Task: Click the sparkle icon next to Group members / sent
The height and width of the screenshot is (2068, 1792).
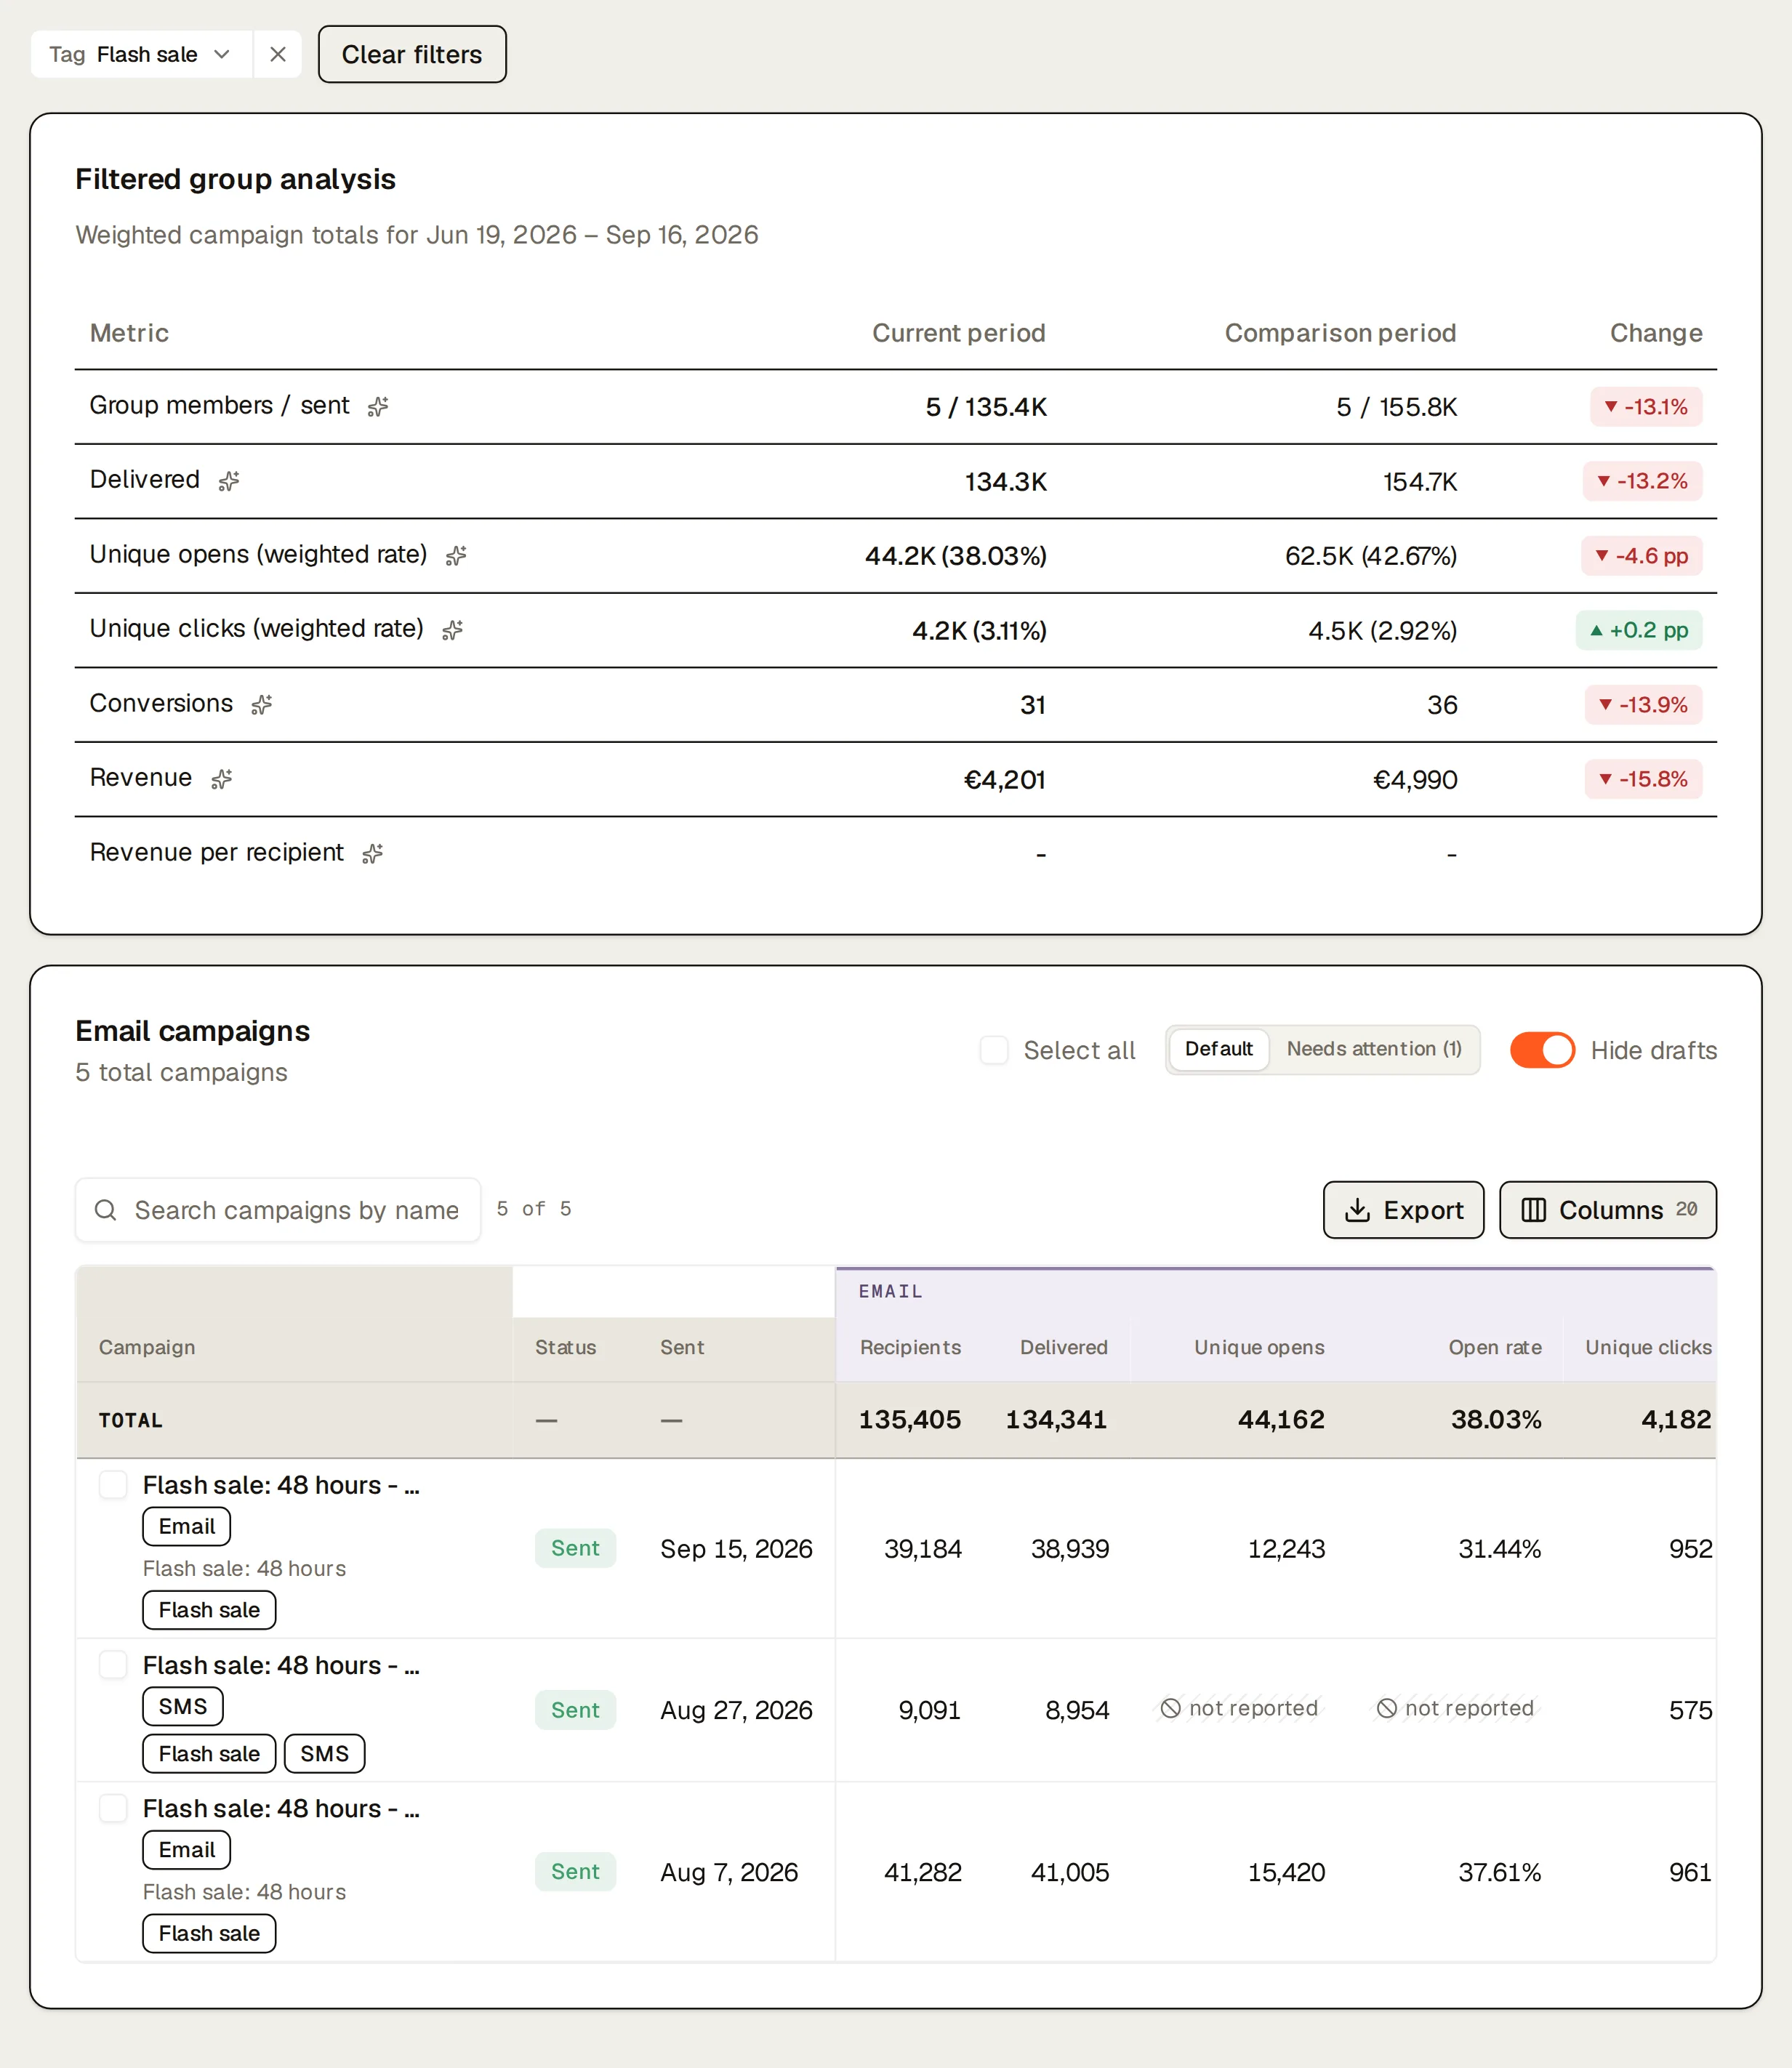Action: pyautogui.click(x=377, y=407)
